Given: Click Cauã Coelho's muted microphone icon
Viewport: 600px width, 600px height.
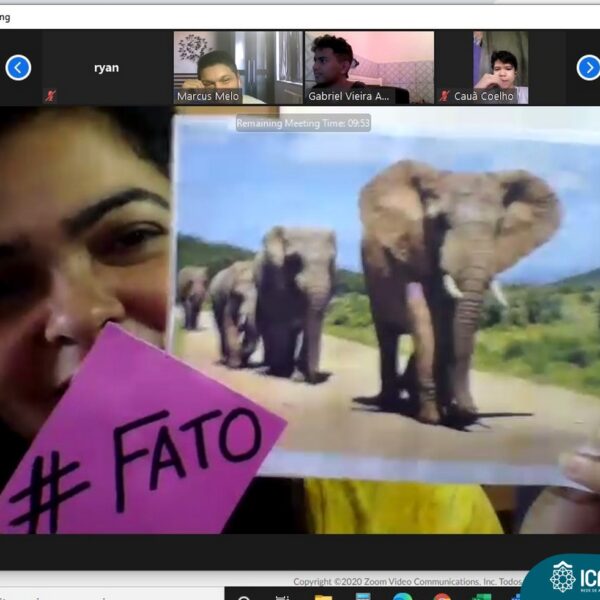Looking at the screenshot, I should coord(445,96).
